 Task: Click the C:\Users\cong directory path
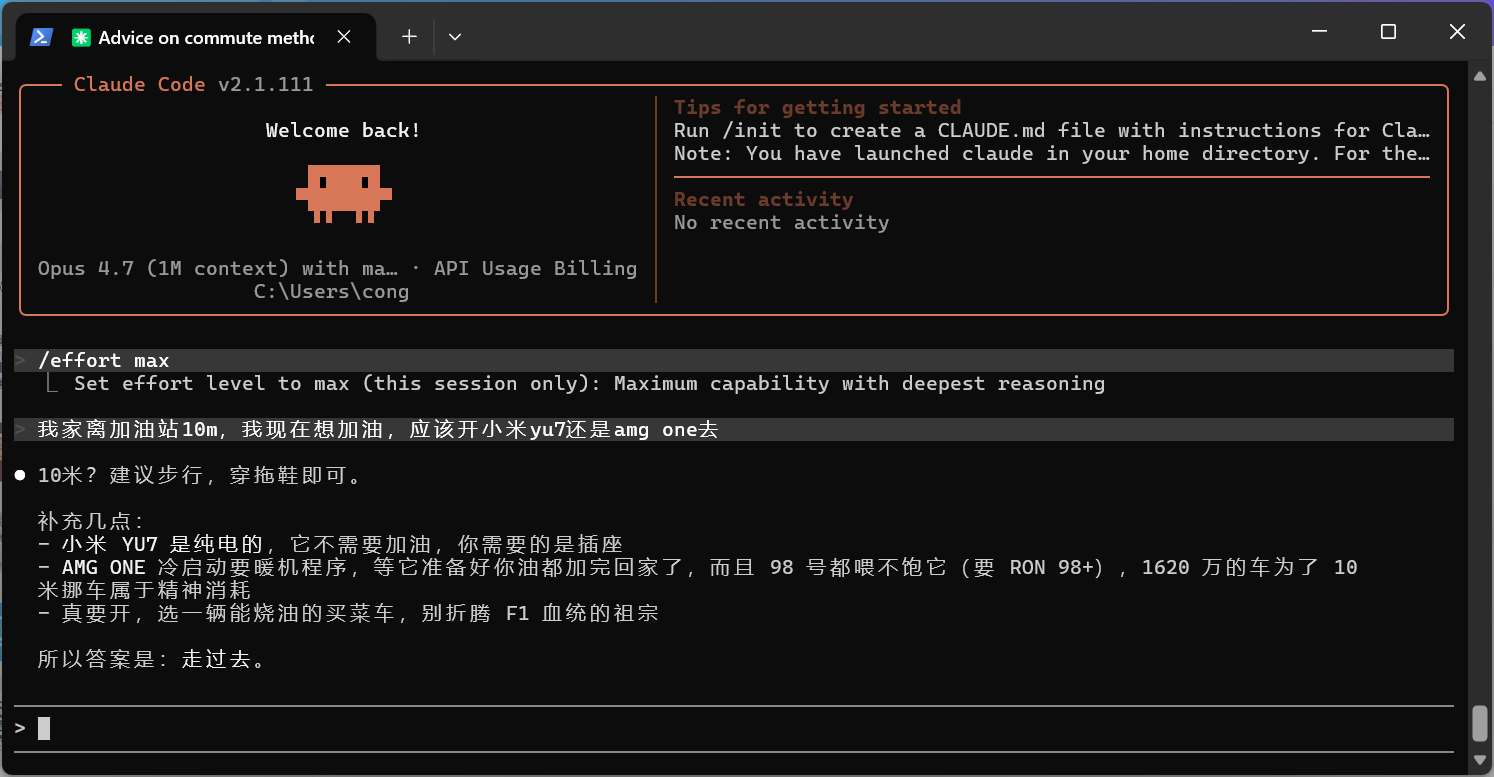(x=331, y=291)
